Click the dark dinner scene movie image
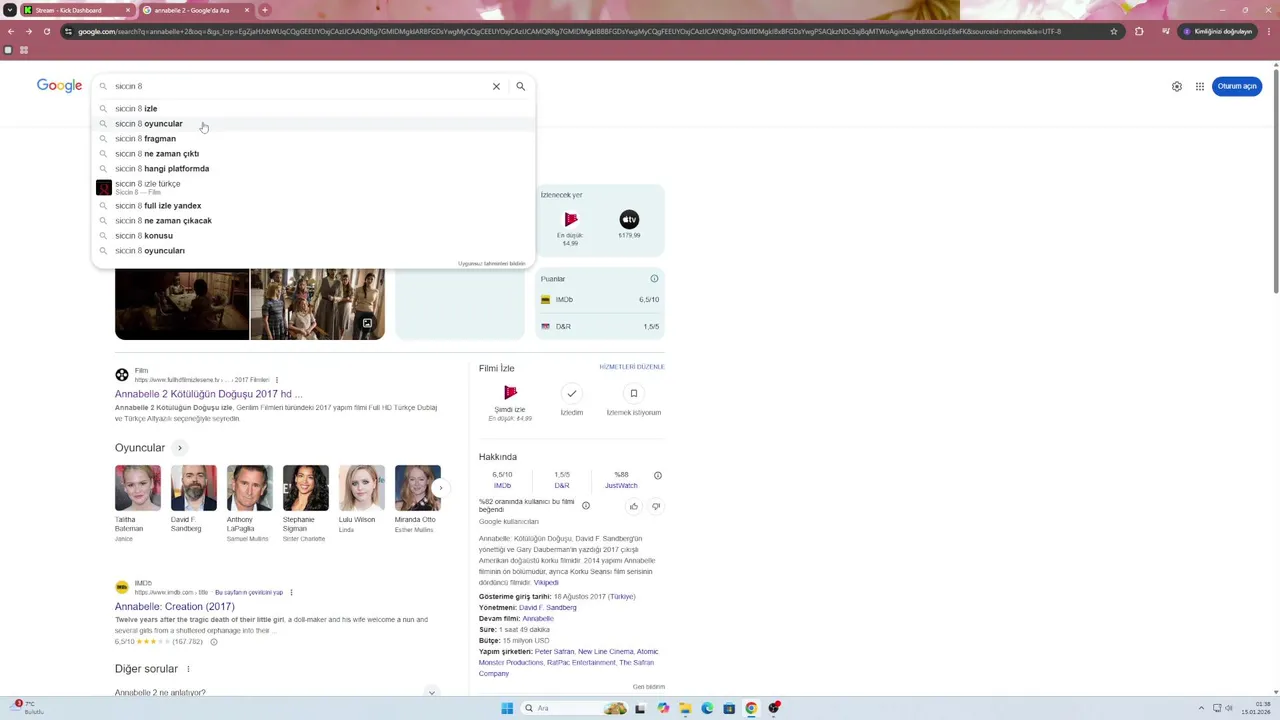Screen dimensions: 1280x720 182,304
